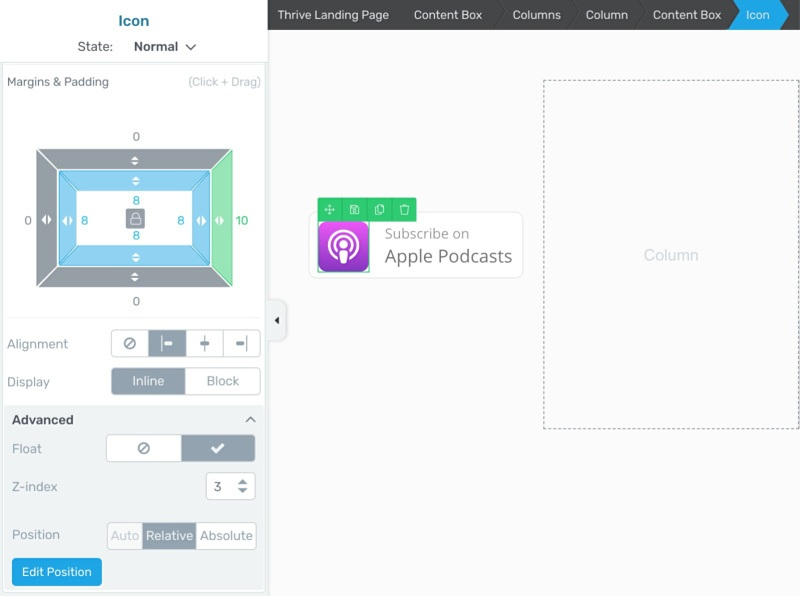The height and width of the screenshot is (596, 800).
Task: Set Position to Absolute
Action: click(x=226, y=536)
